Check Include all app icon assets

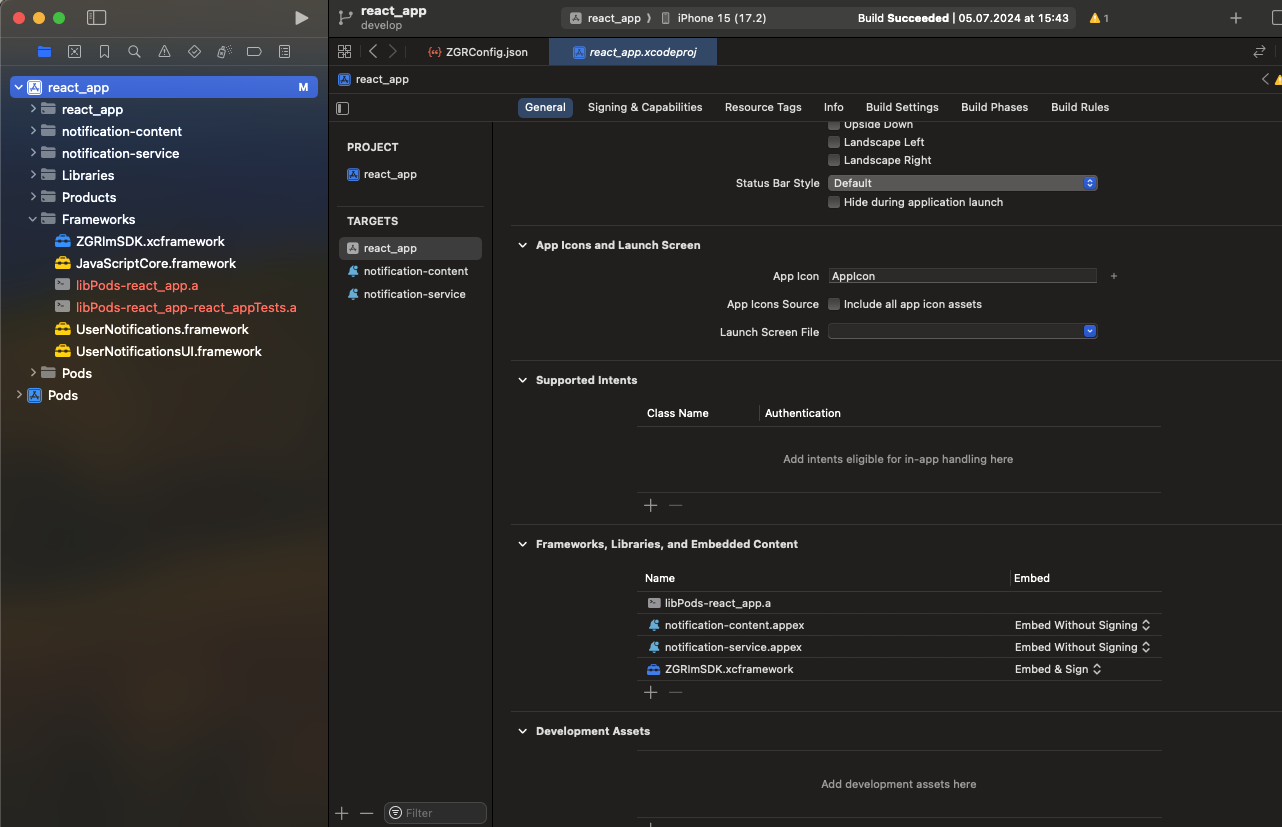[x=834, y=304]
